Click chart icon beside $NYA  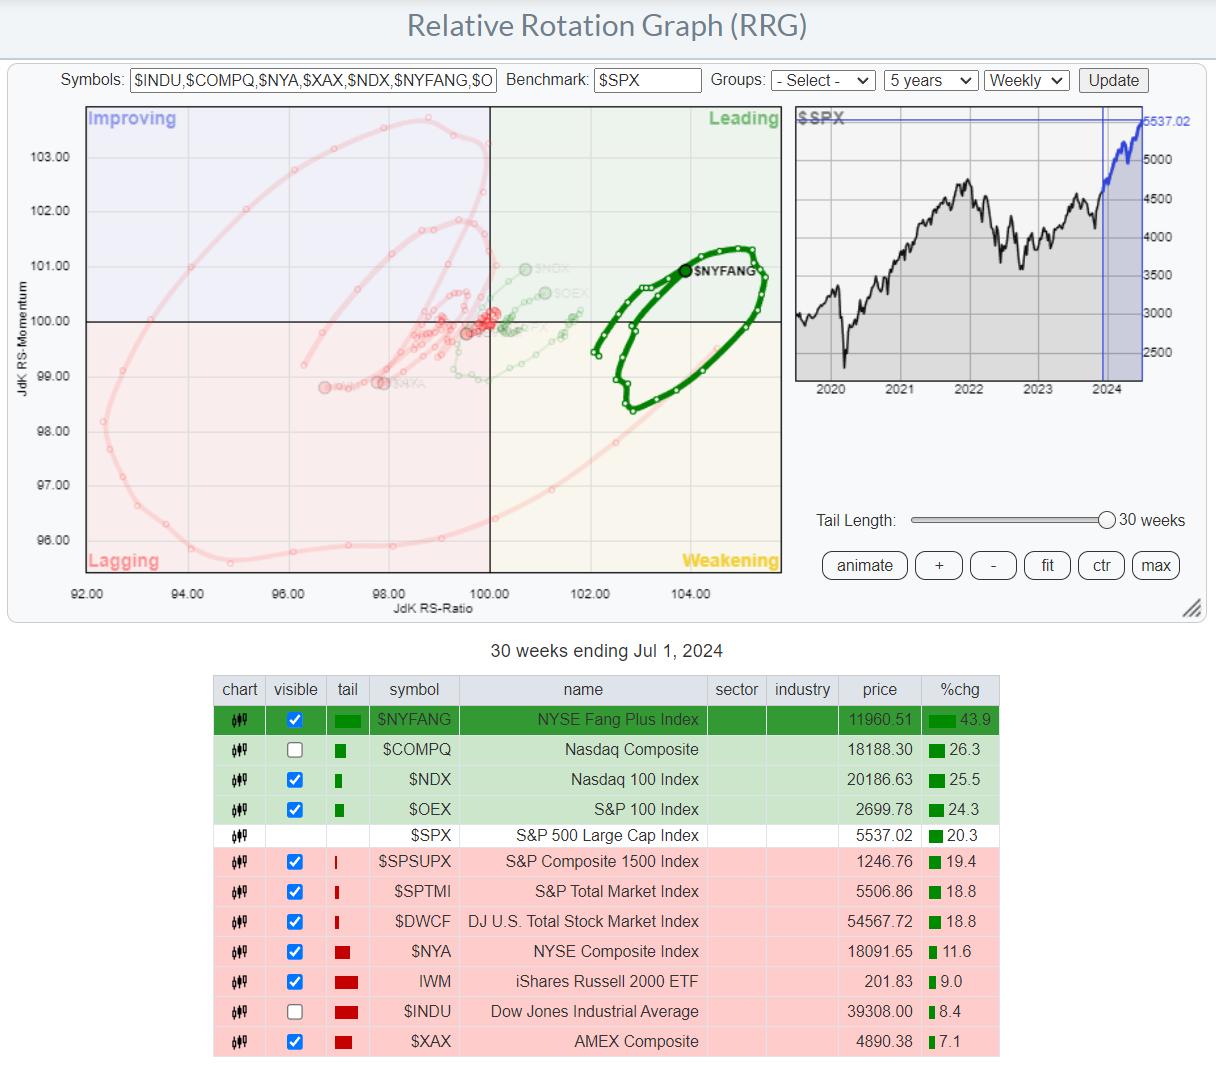coord(240,952)
